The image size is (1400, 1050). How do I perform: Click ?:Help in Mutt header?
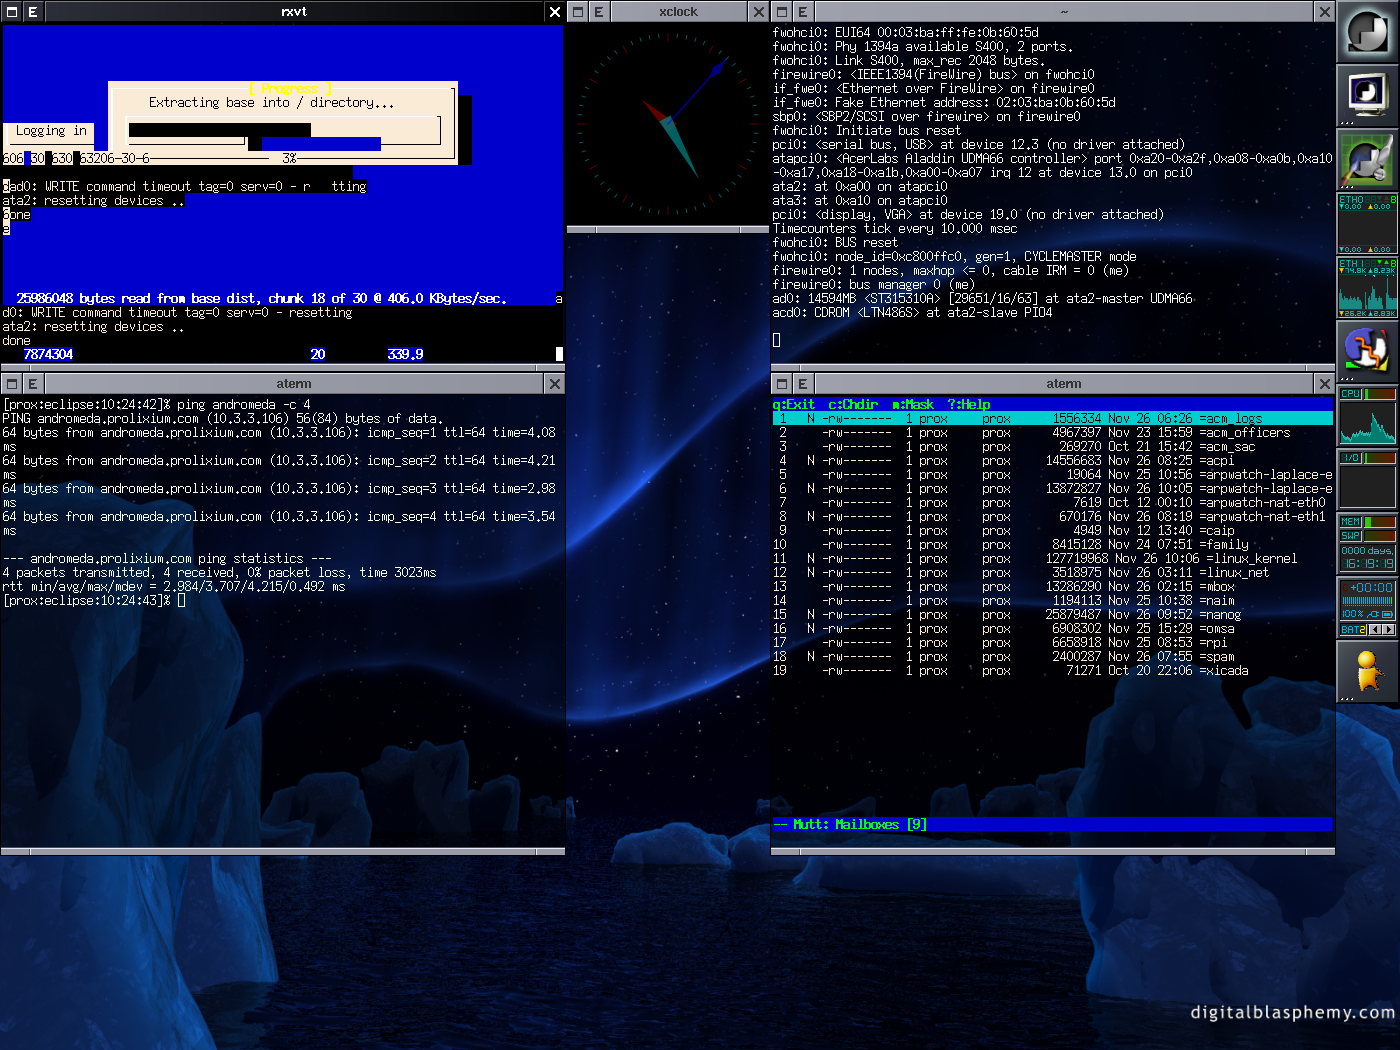coord(969,405)
